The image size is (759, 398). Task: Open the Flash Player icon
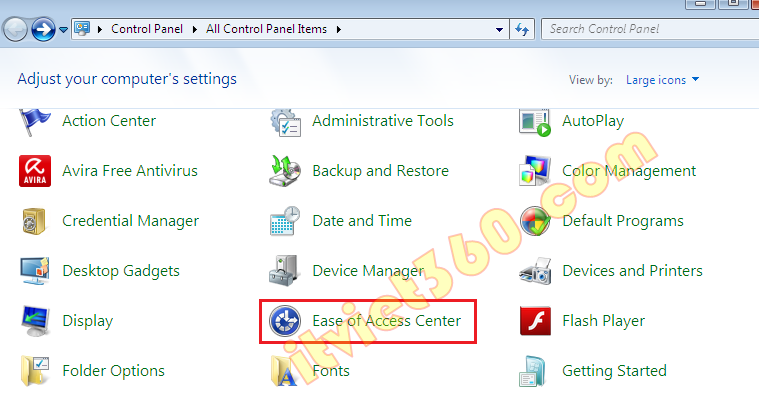(535, 321)
